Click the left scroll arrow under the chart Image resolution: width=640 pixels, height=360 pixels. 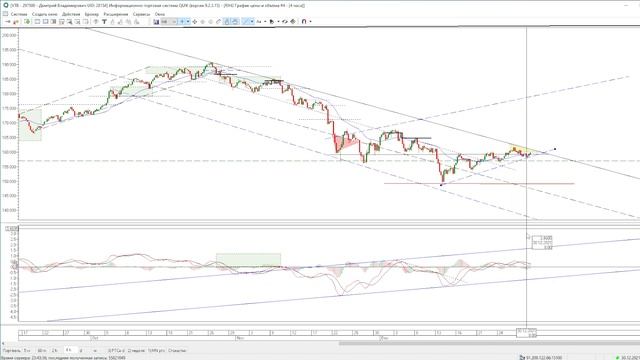[x=3, y=343]
